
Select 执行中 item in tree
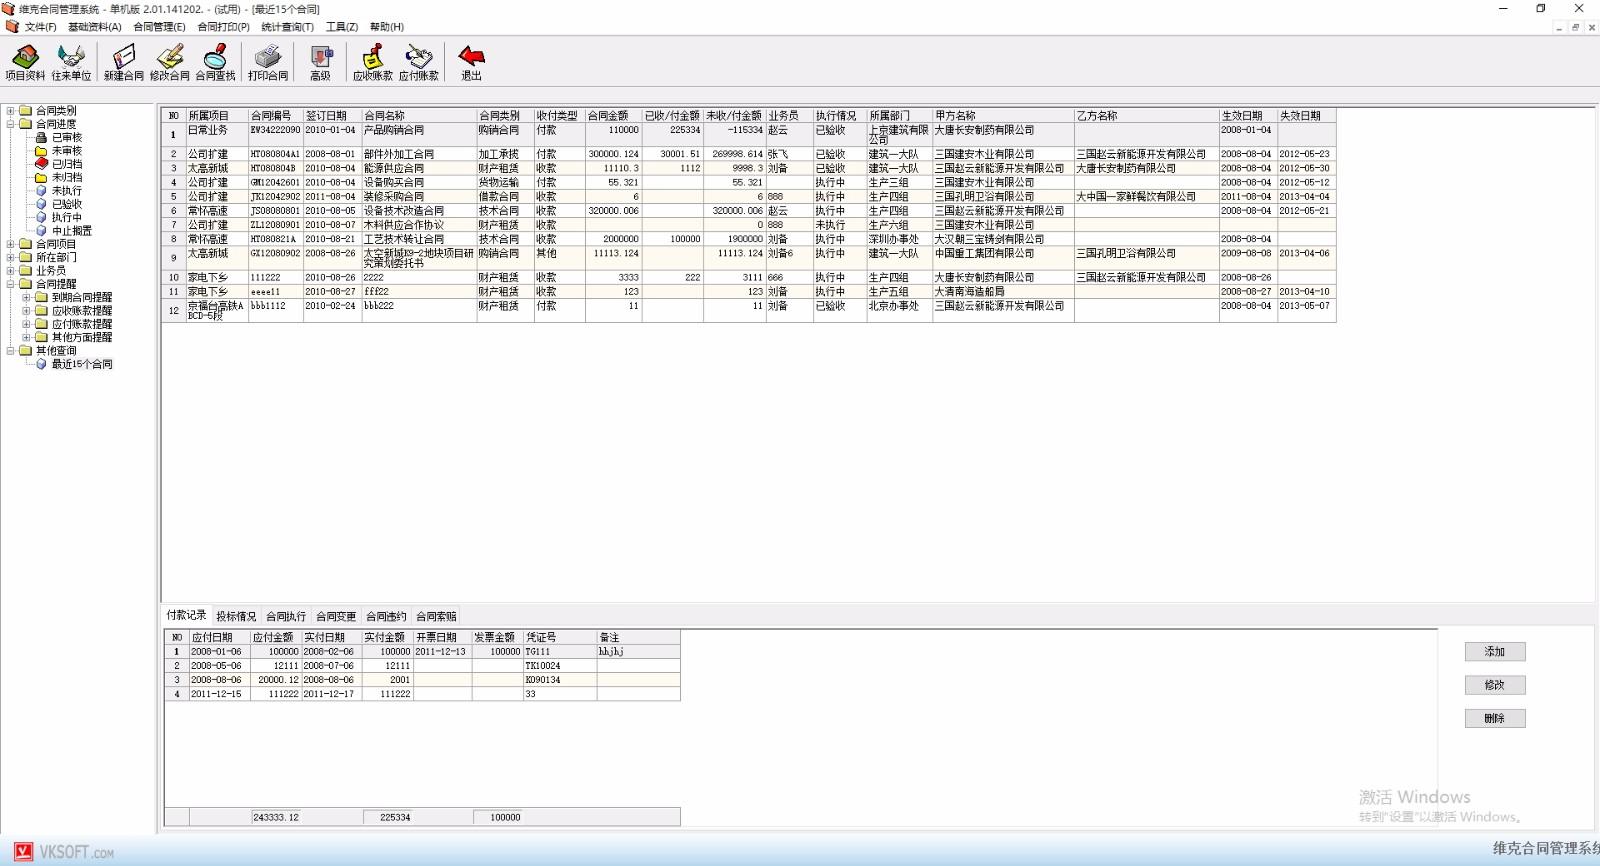(67, 217)
